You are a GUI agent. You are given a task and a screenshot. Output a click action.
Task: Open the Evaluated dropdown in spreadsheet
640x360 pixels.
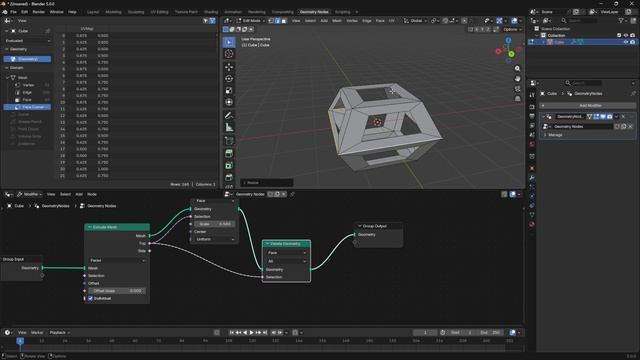point(28,41)
